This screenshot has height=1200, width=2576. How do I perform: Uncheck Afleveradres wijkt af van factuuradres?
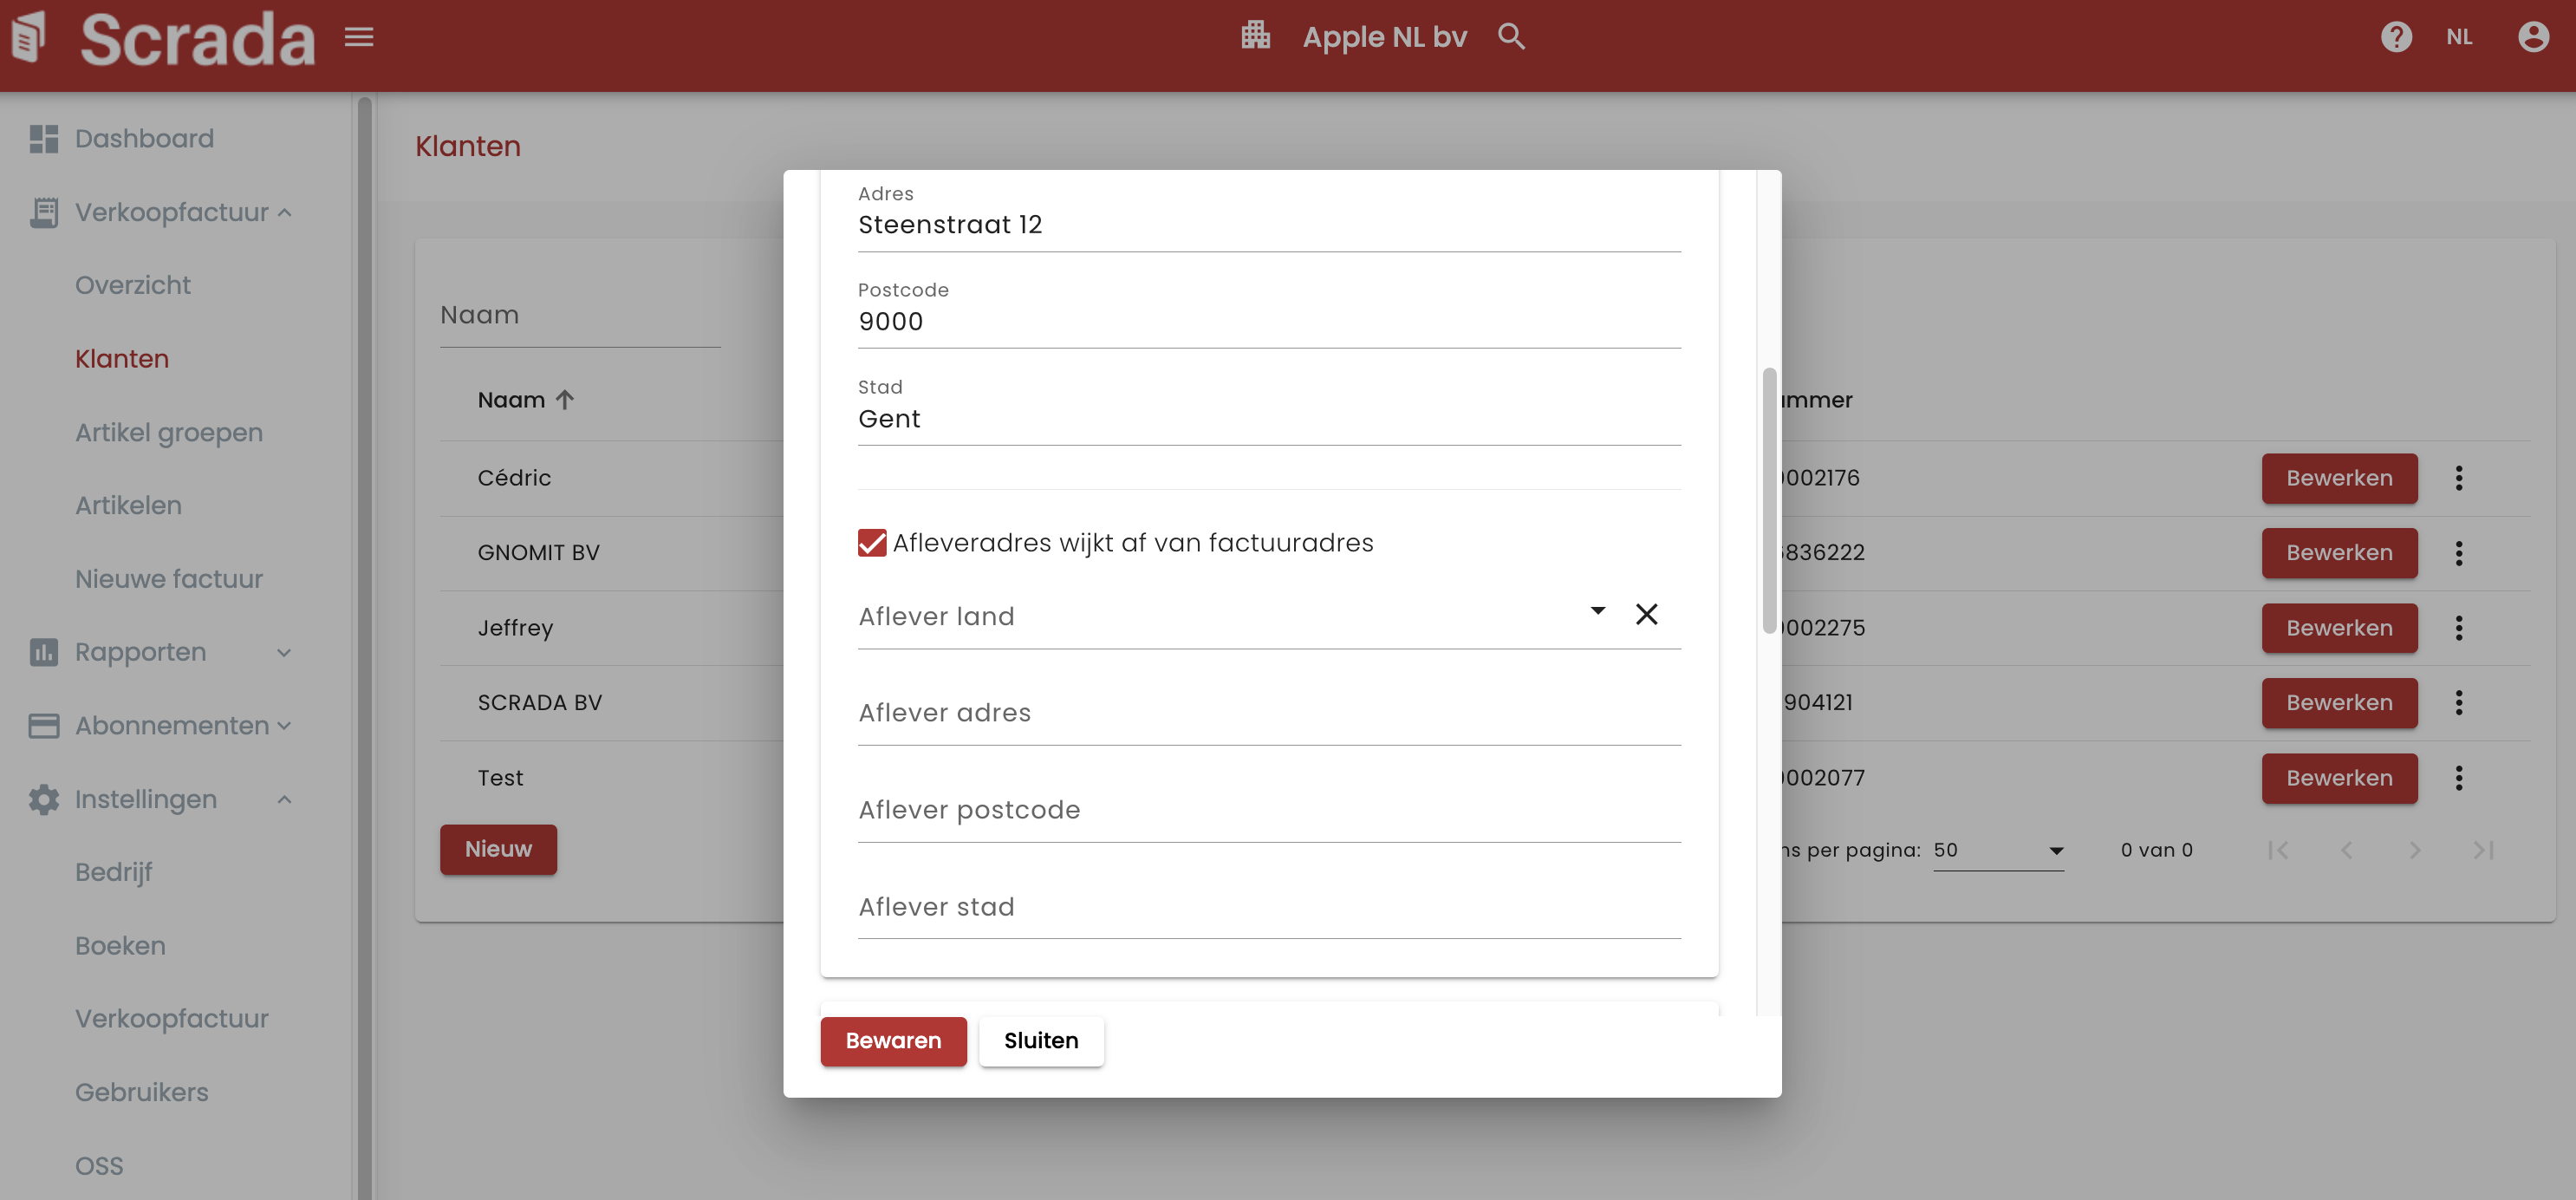coord(872,543)
